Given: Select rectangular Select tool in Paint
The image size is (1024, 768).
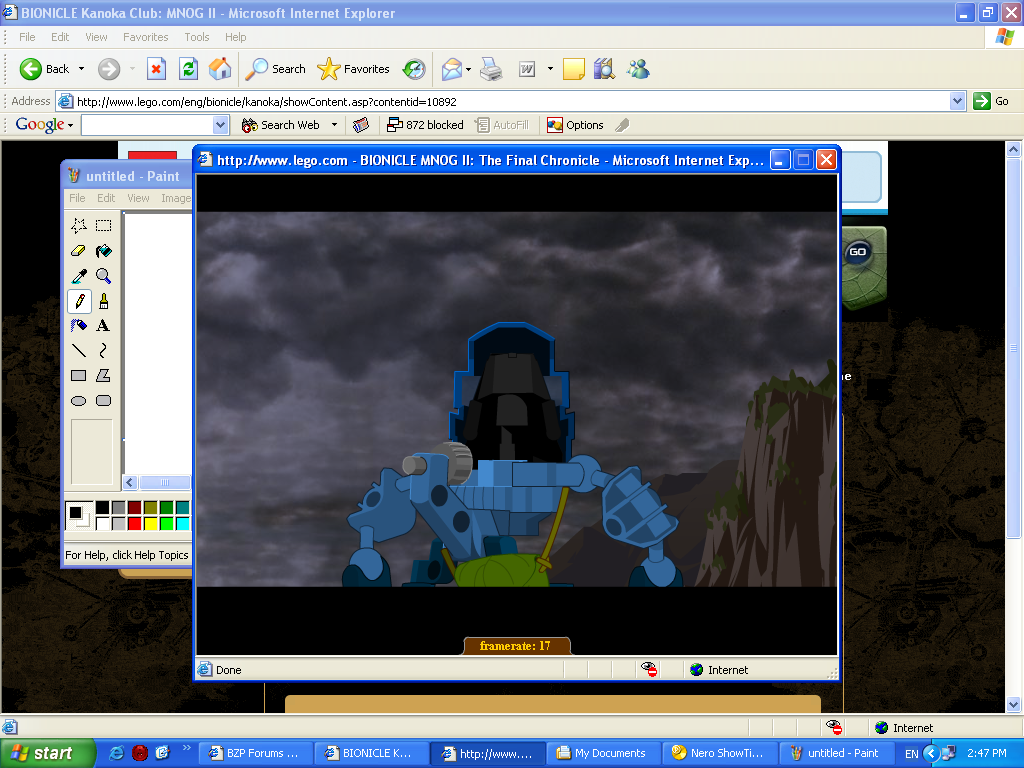Looking at the screenshot, I should [x=103, y=226].
